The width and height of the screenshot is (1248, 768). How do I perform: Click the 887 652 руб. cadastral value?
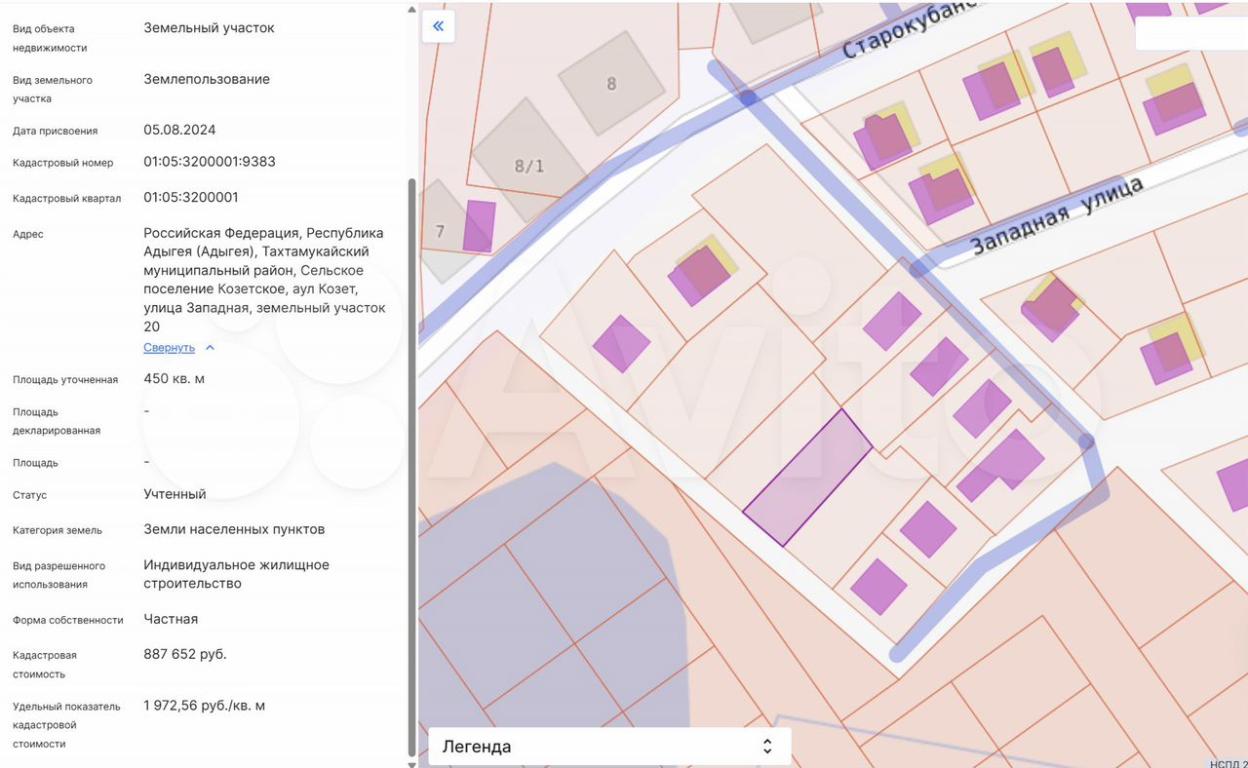185,654
